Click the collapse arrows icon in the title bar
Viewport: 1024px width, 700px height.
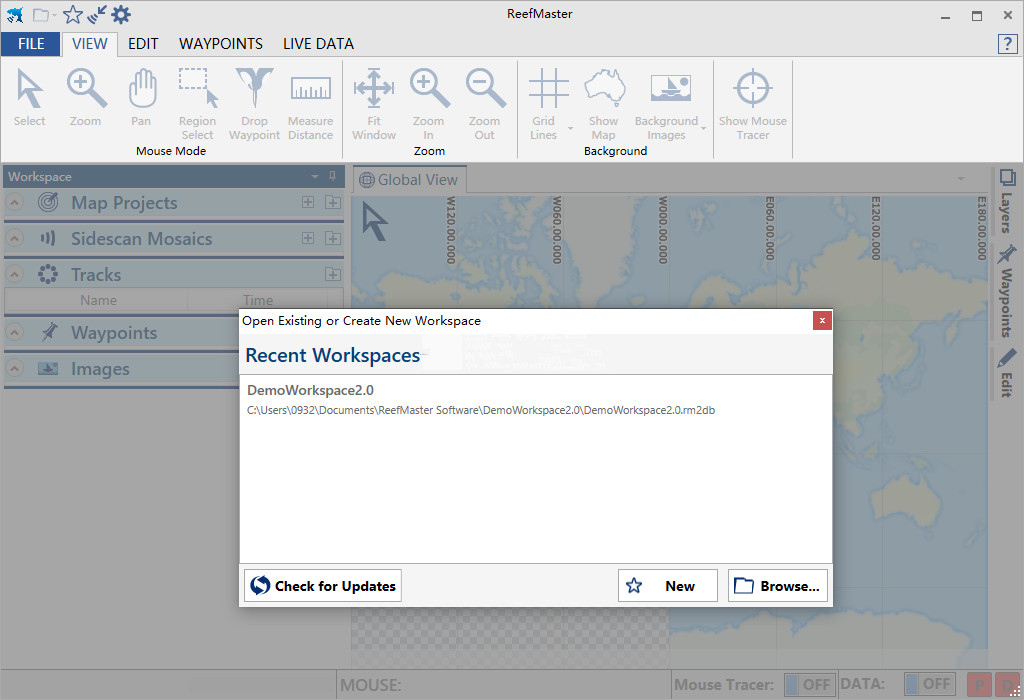[x=97, y=14]
